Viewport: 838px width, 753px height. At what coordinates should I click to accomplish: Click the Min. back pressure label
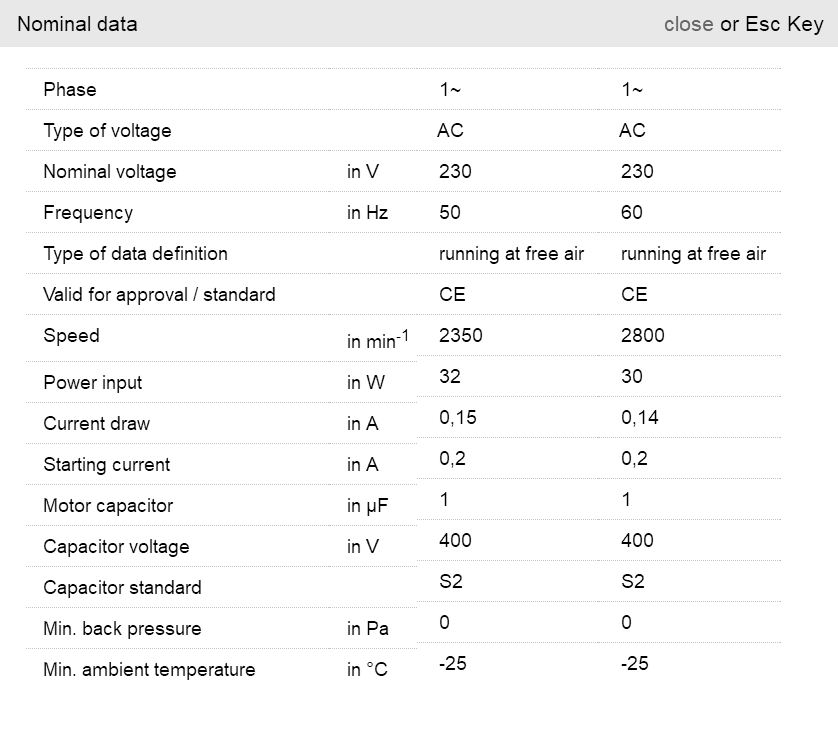[122, 629]
